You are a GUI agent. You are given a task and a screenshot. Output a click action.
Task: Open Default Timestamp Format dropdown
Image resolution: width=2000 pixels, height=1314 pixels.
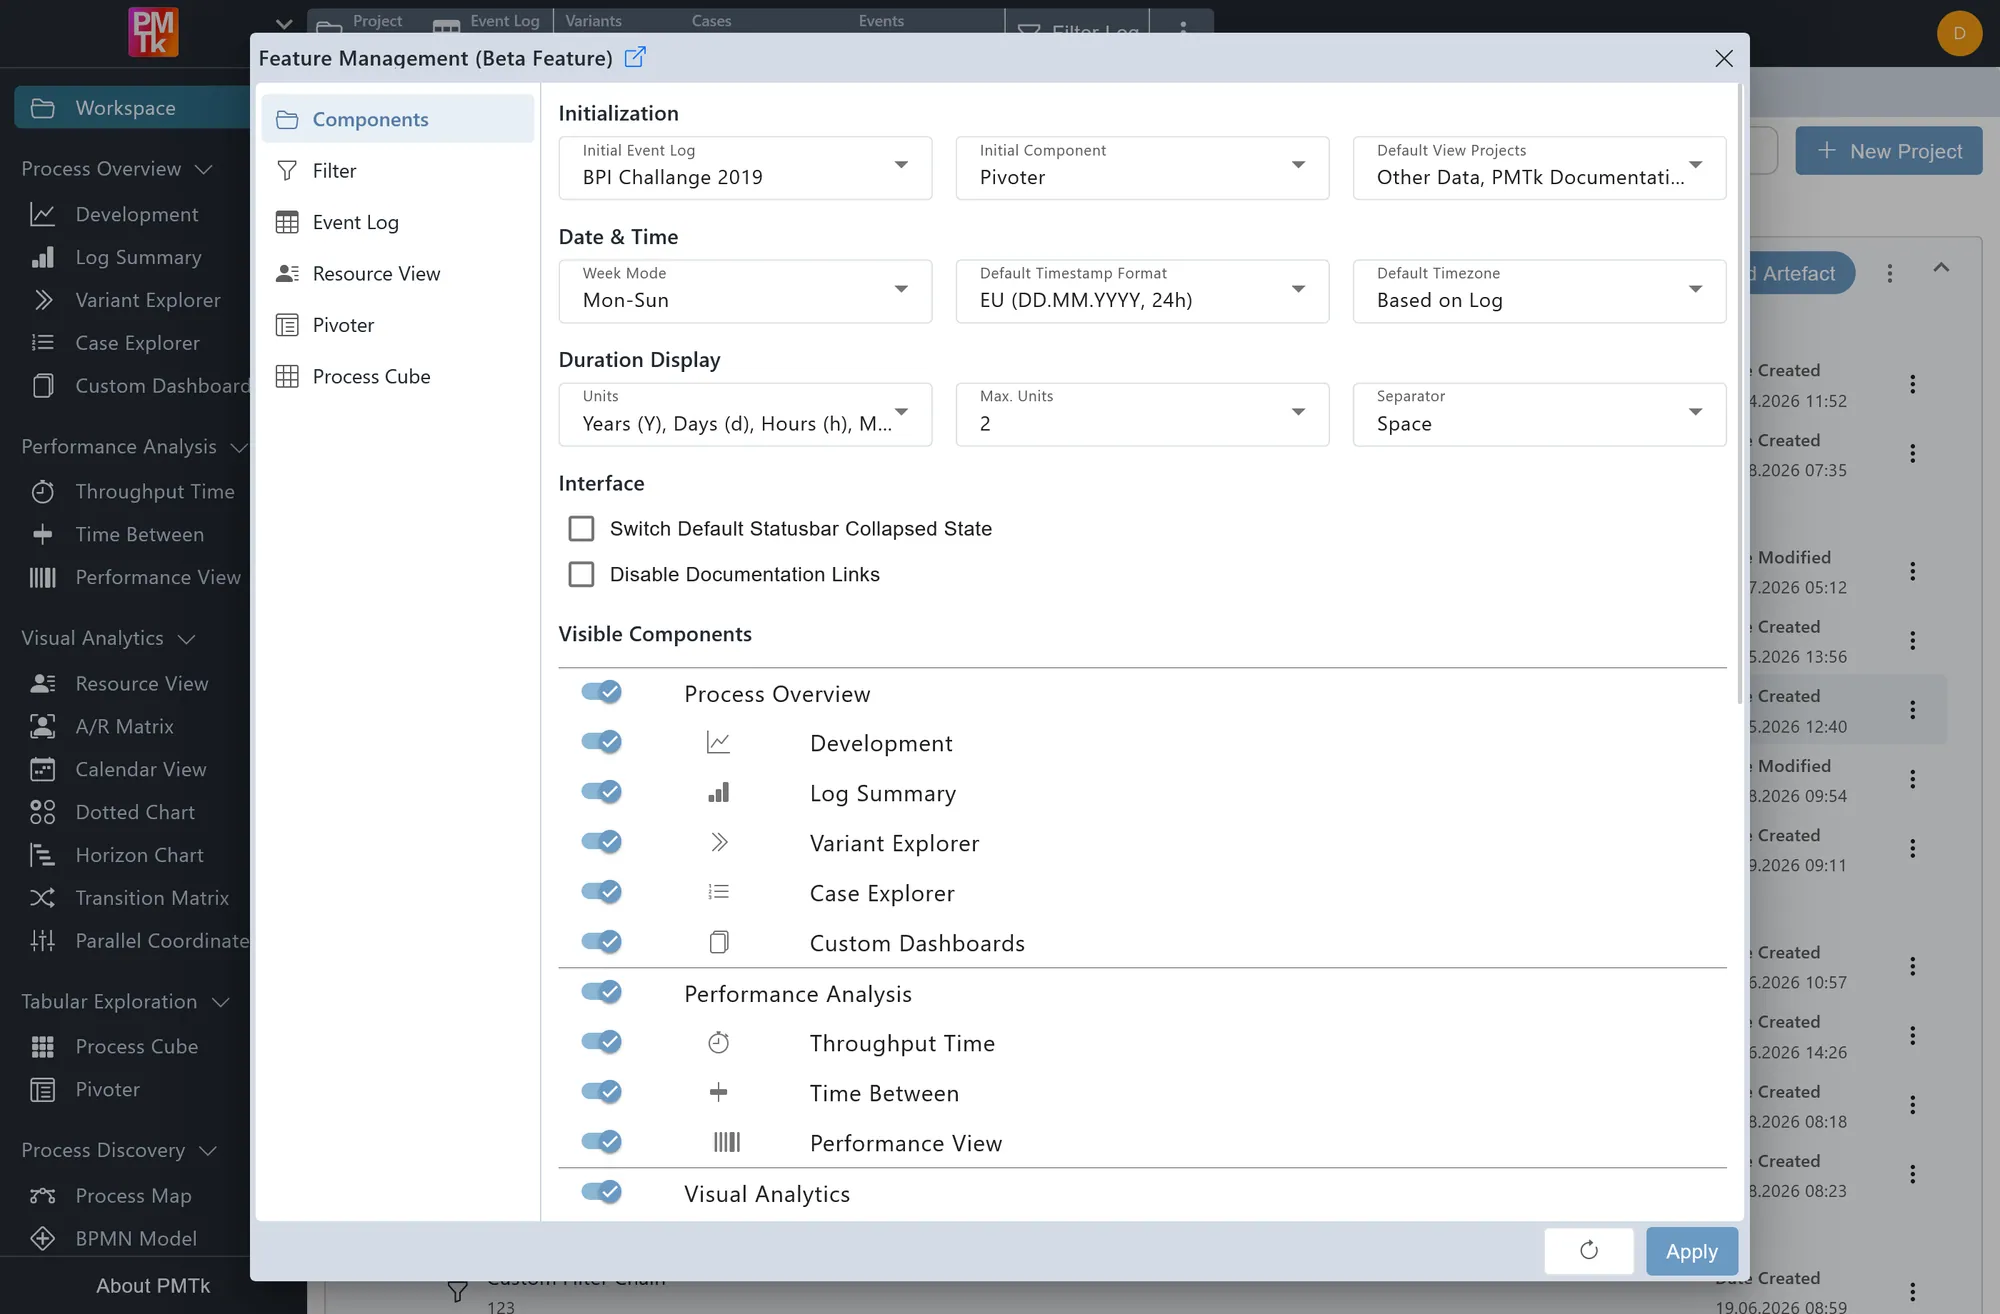click(x=1142, y=290)
